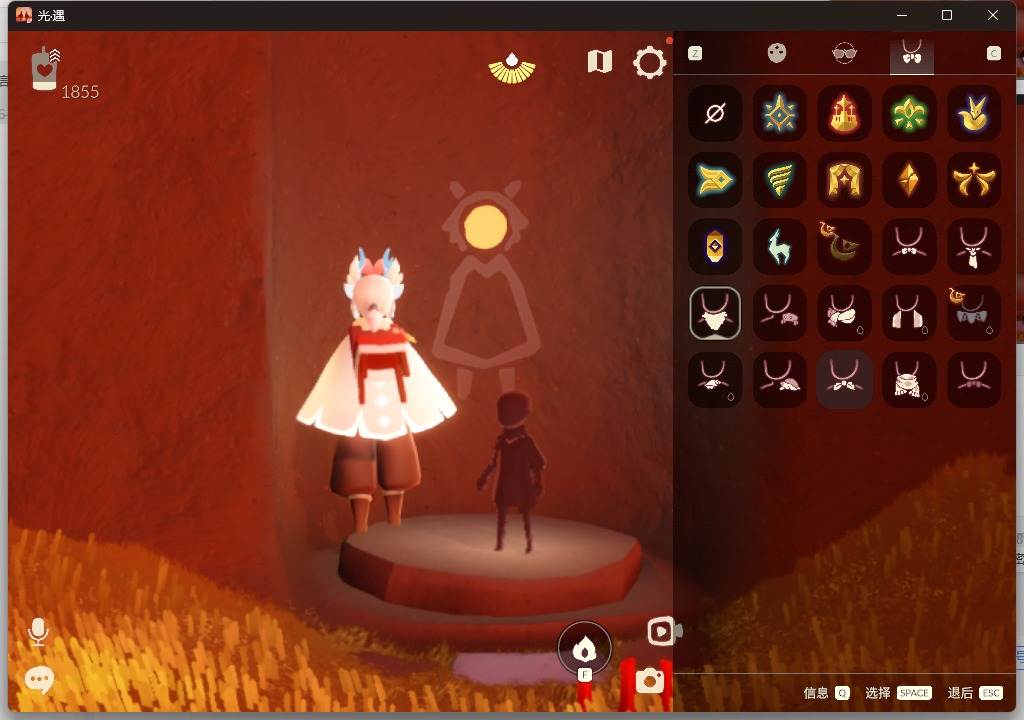Click the Z previous category key
This screenshot has width=1024, height=720.
pyautogui.click(x=695, y=54)
